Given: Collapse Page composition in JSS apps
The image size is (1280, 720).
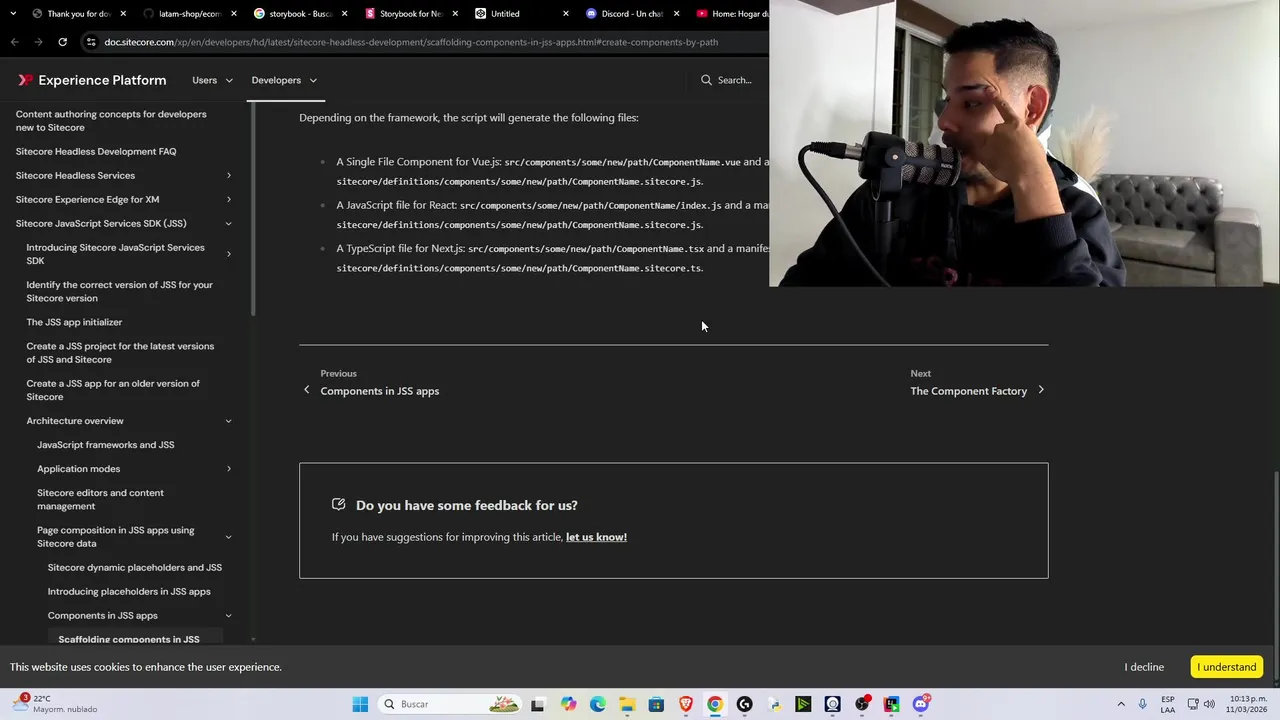Looking at the screenshot, I should tap(228, 537).
